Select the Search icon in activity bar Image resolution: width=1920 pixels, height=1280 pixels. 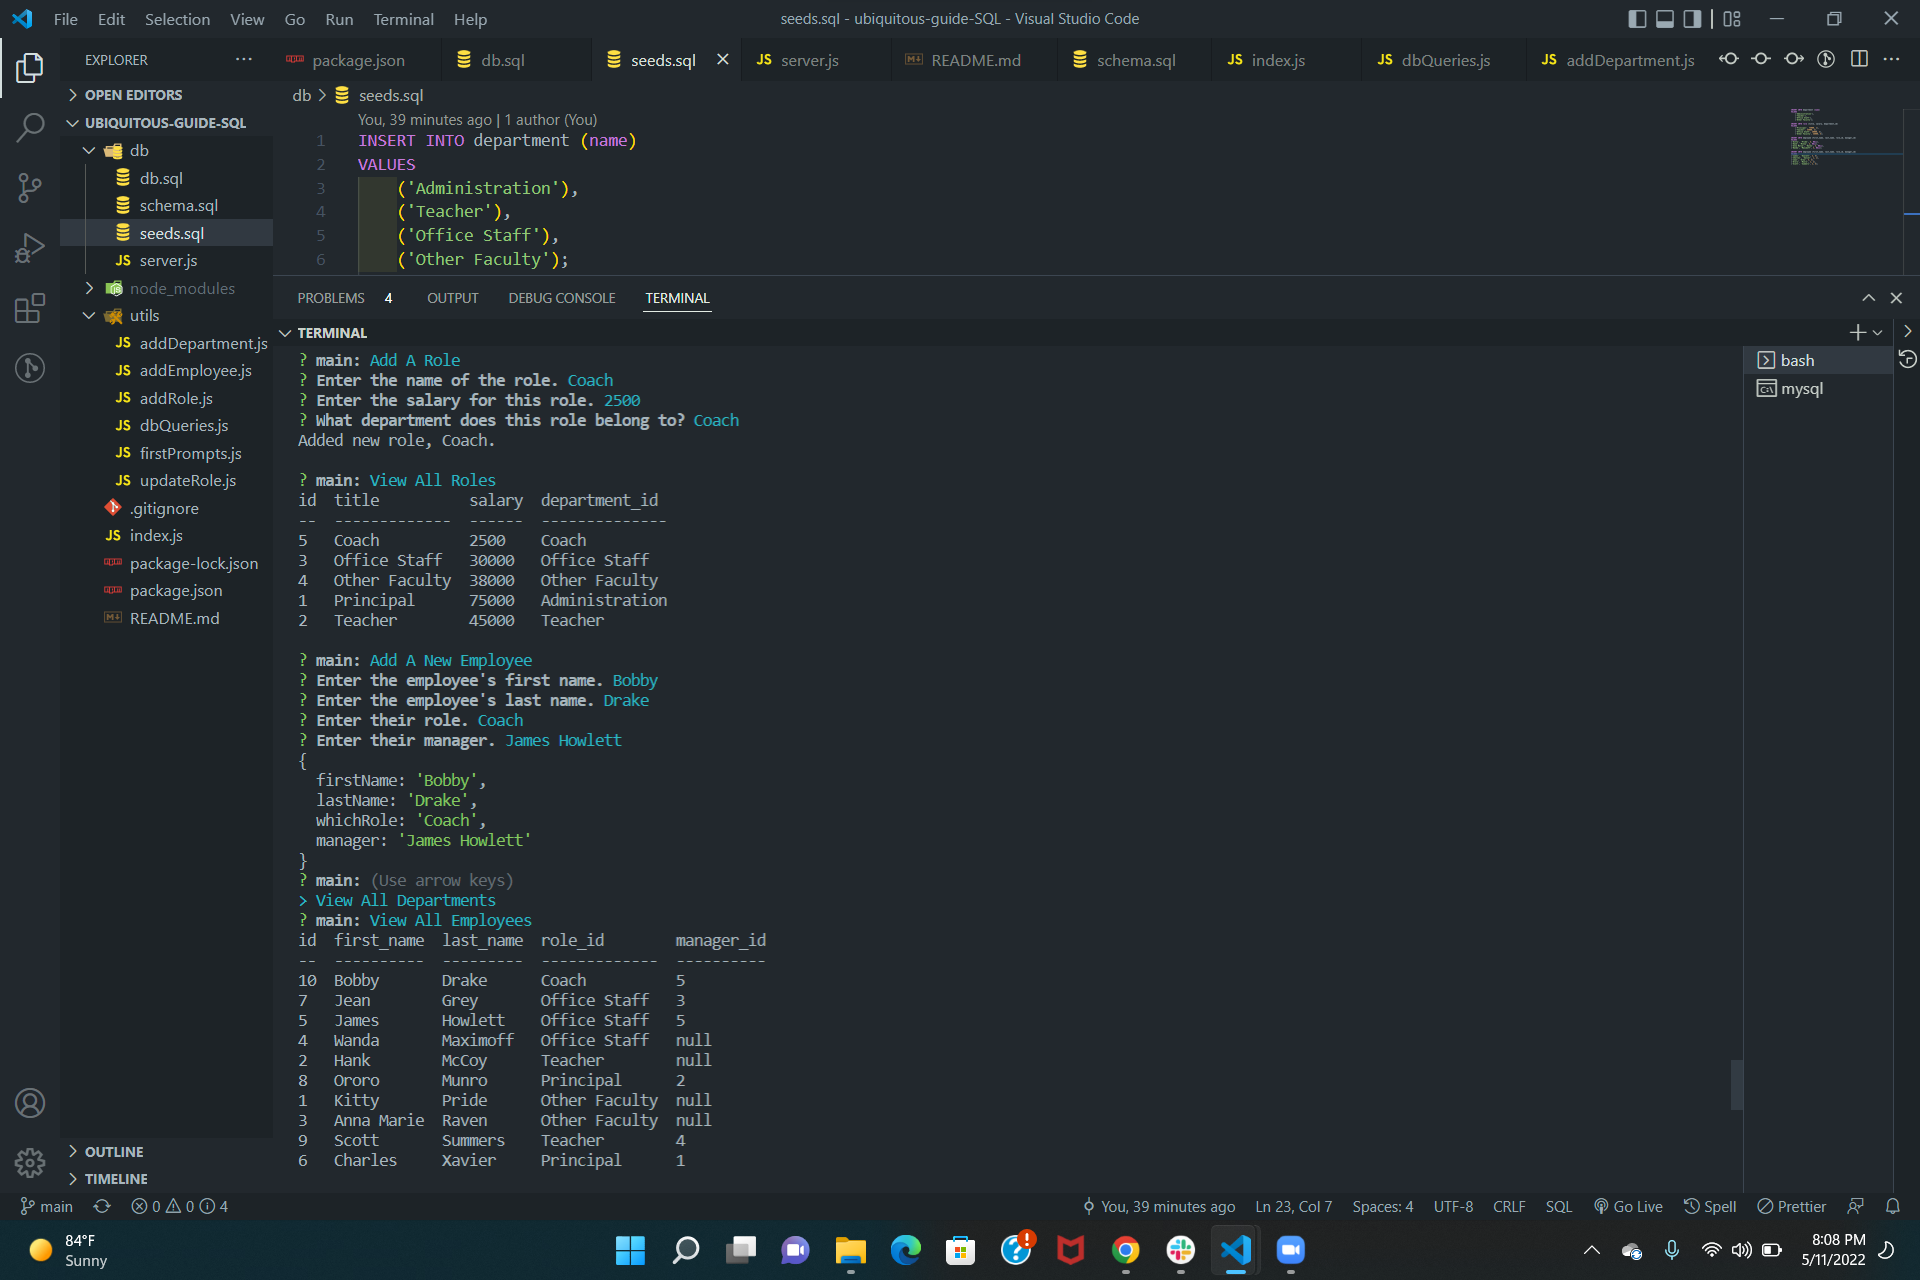(x=30, y=128)
